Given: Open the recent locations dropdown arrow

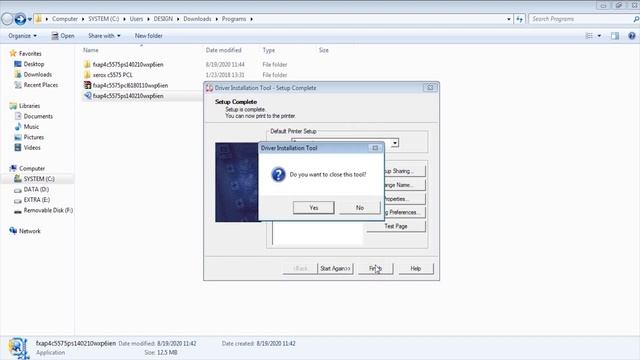Looking at the screenshot, I should (30, 19).
